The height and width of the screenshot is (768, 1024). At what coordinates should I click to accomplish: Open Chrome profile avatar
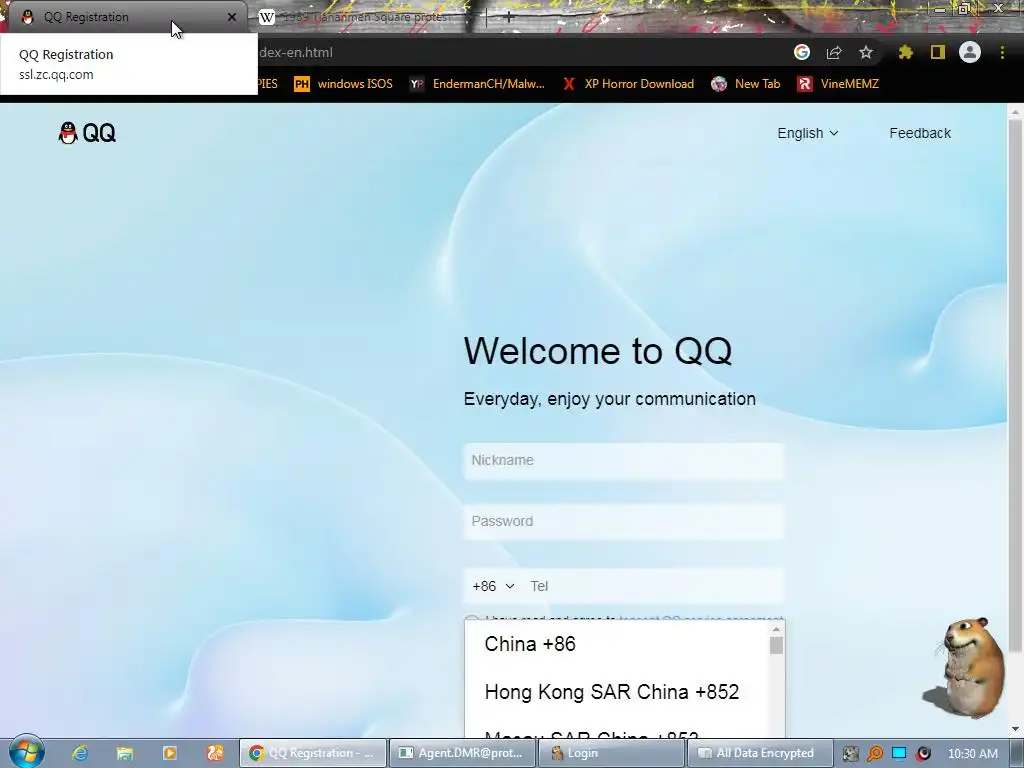(970, 52)
